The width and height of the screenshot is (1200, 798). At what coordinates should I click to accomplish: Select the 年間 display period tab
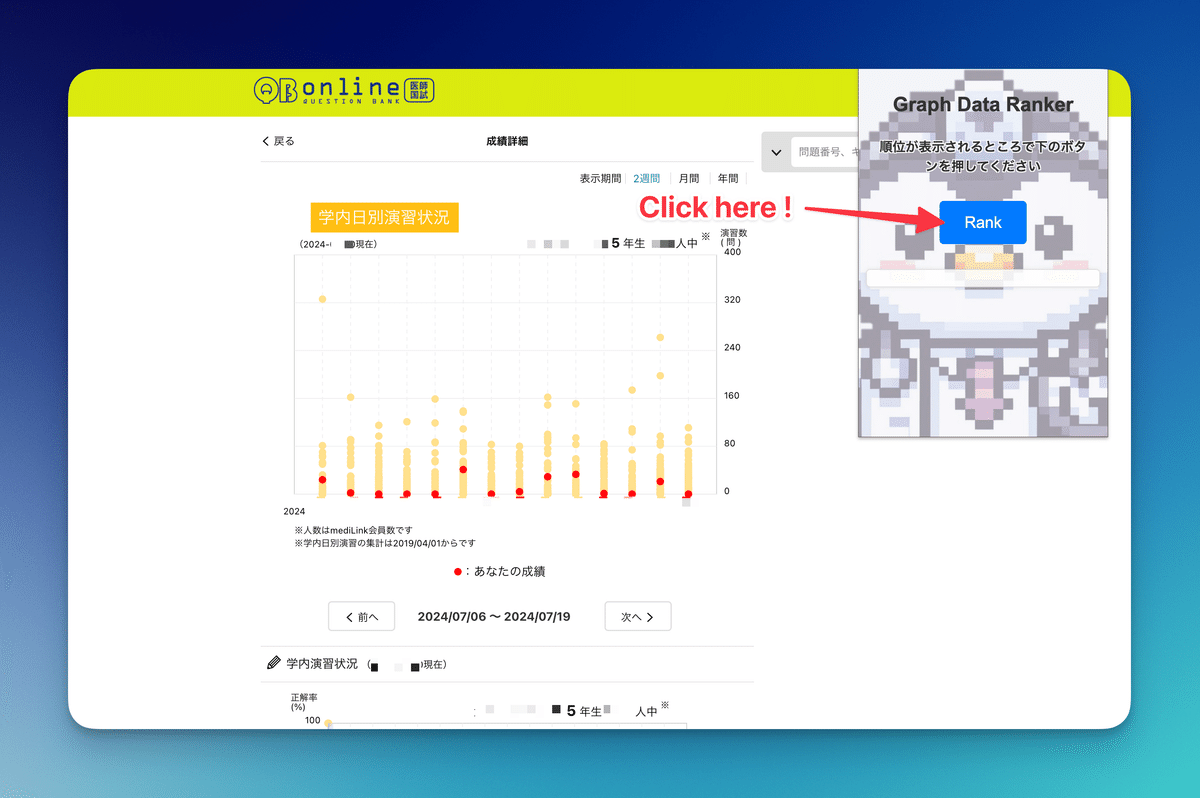point(728,178)
